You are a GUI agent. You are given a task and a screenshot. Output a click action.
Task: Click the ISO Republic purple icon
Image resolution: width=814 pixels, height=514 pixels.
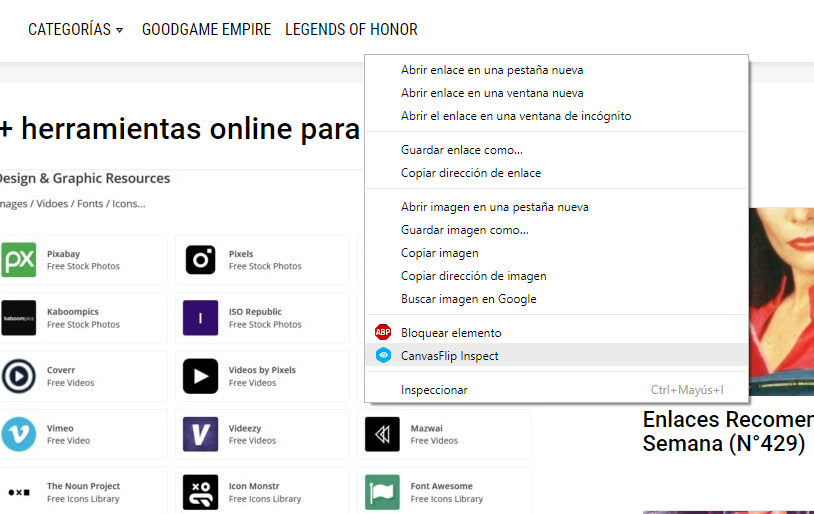[x=200, y=318]
